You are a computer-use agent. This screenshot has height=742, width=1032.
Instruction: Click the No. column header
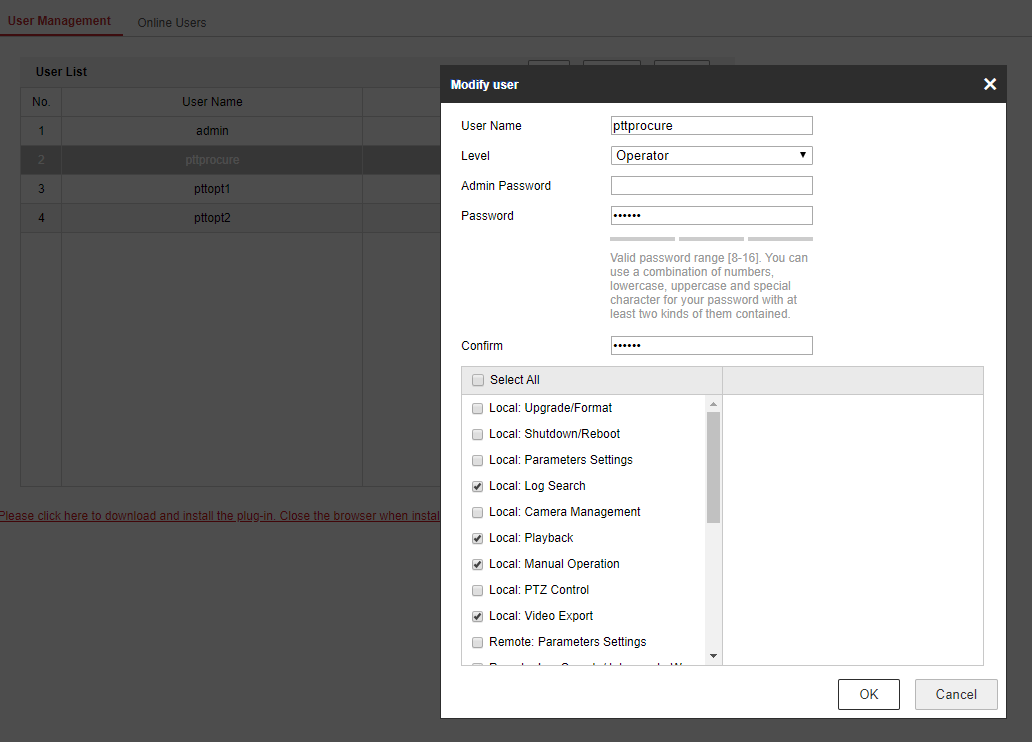41,102
